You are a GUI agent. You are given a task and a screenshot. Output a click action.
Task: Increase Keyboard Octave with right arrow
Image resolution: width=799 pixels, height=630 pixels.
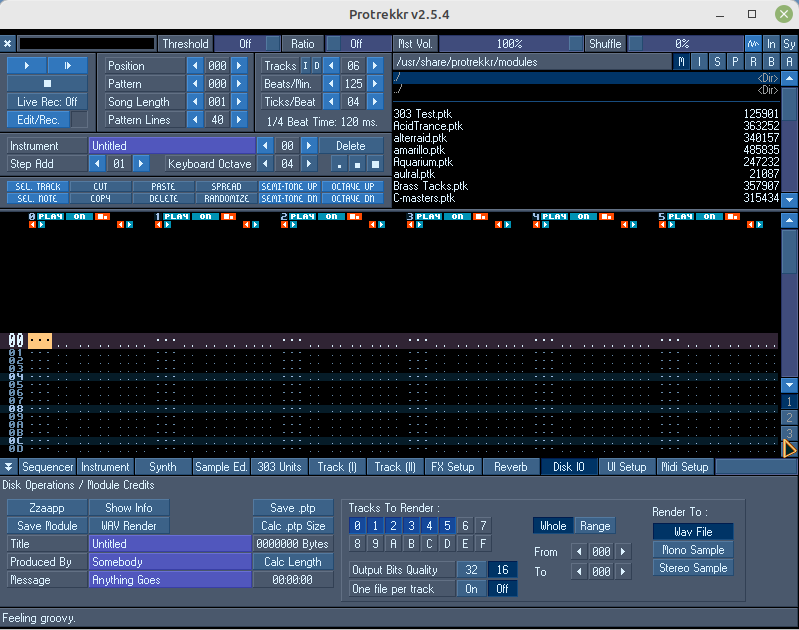pos(309,164)
